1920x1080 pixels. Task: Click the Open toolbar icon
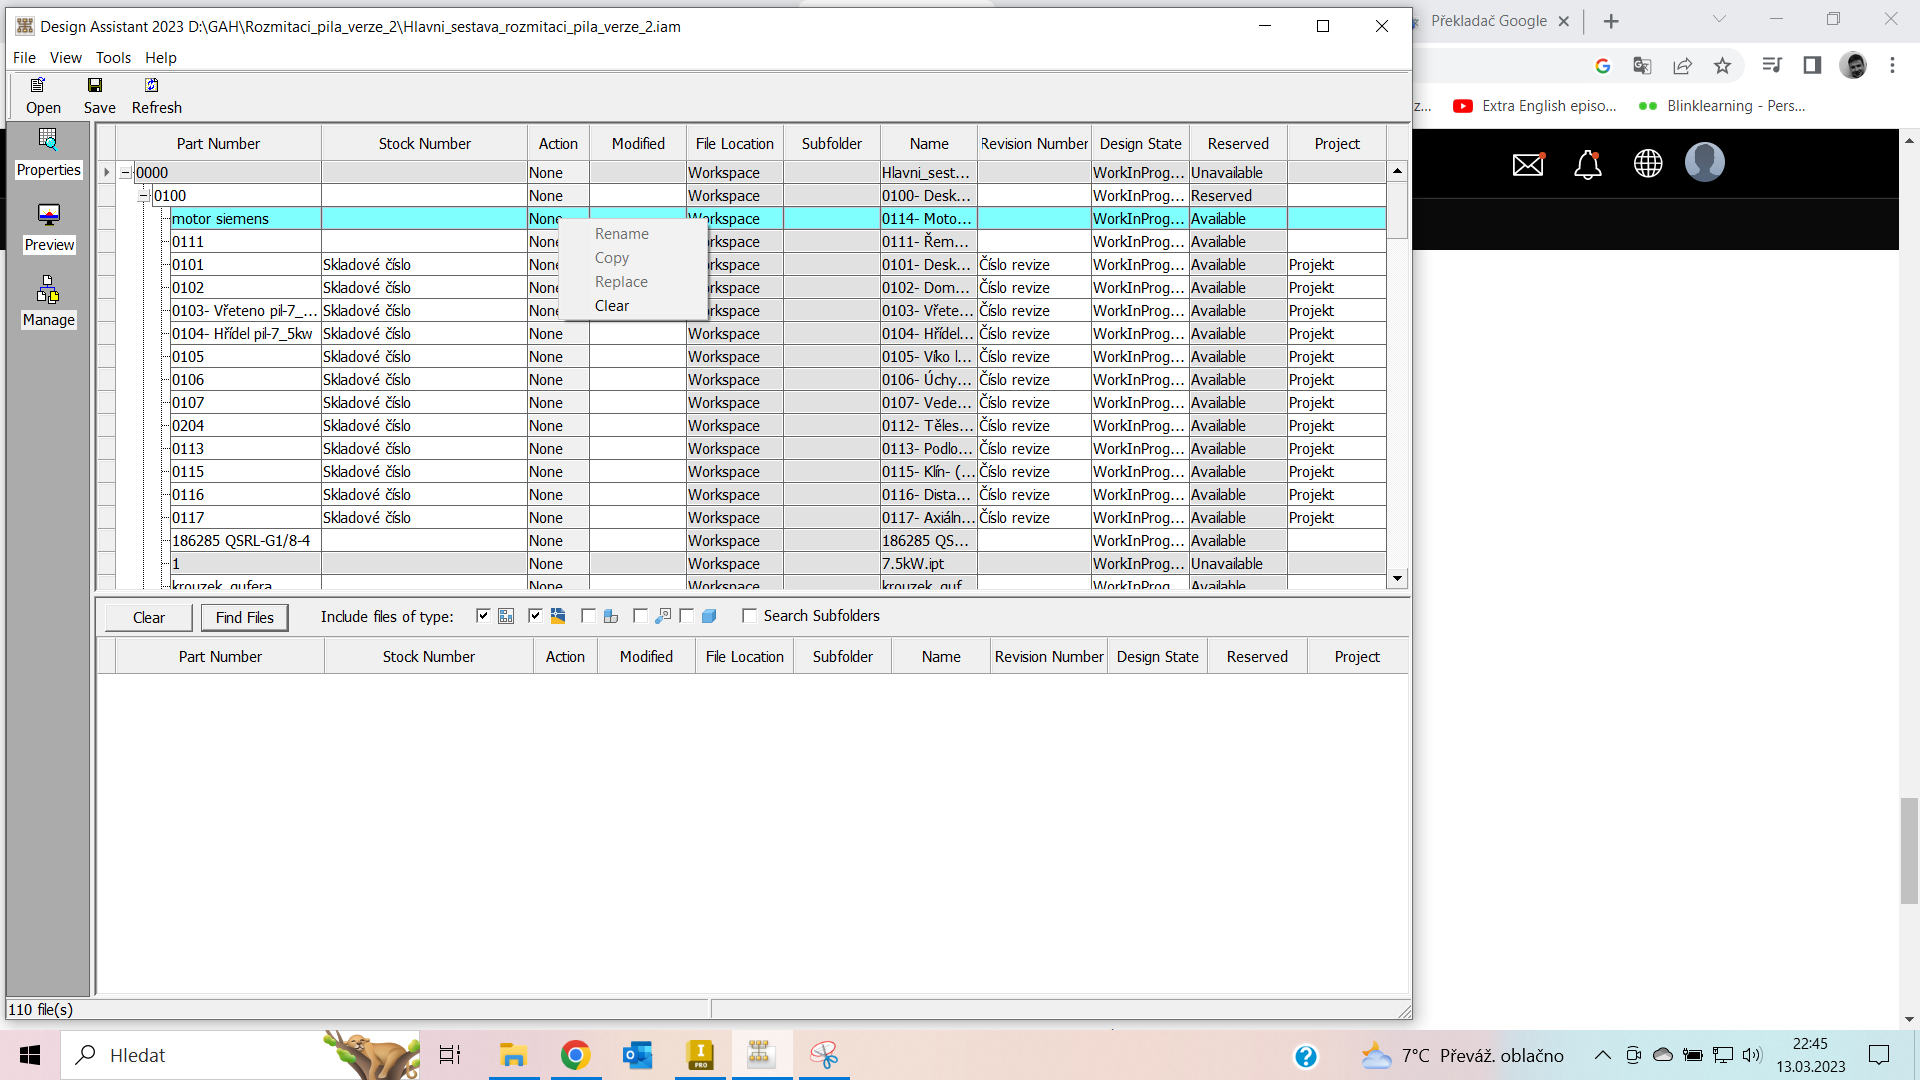coord(43,95)
